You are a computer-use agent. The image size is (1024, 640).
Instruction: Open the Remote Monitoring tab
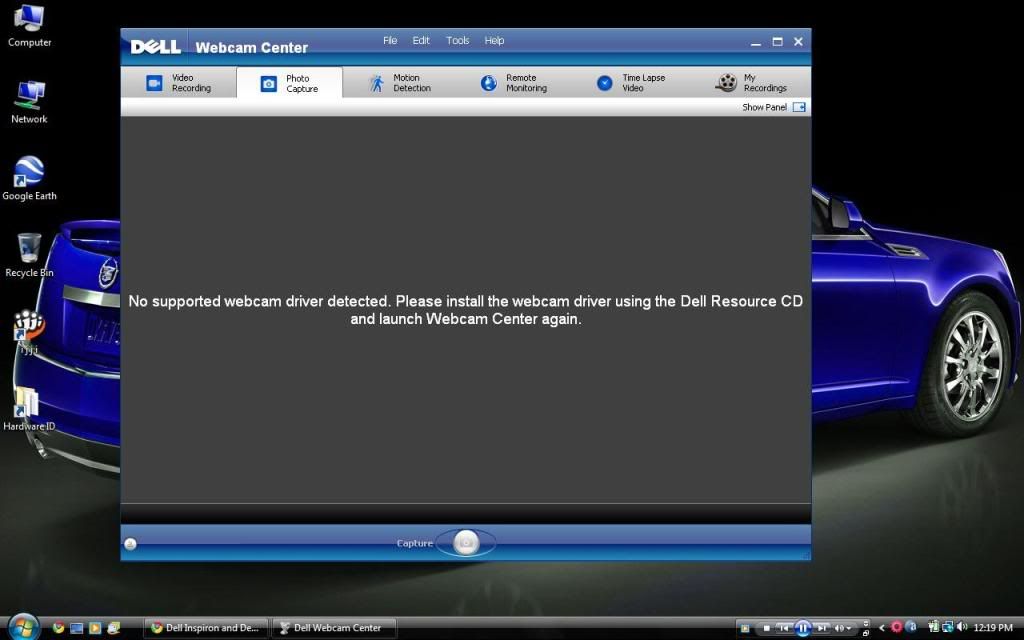(x=514, y=83)
